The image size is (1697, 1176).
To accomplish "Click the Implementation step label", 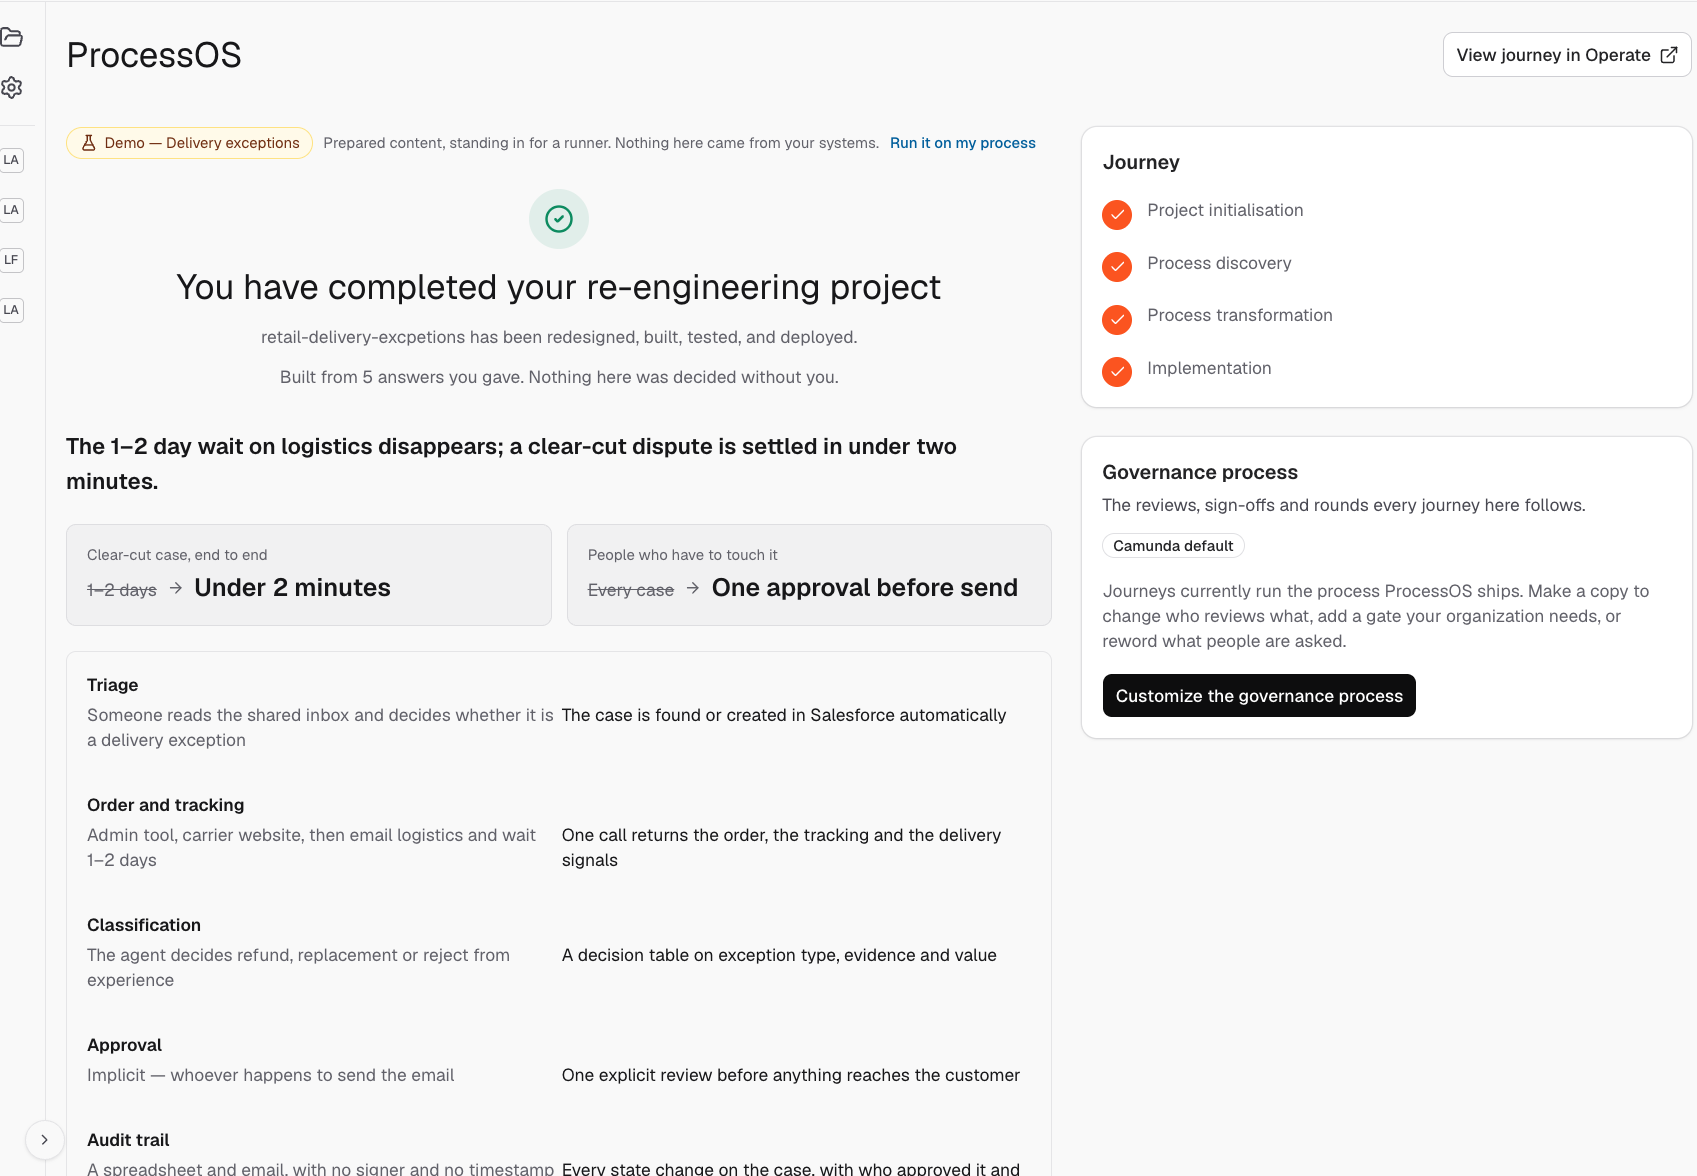I will (1209, 368).
